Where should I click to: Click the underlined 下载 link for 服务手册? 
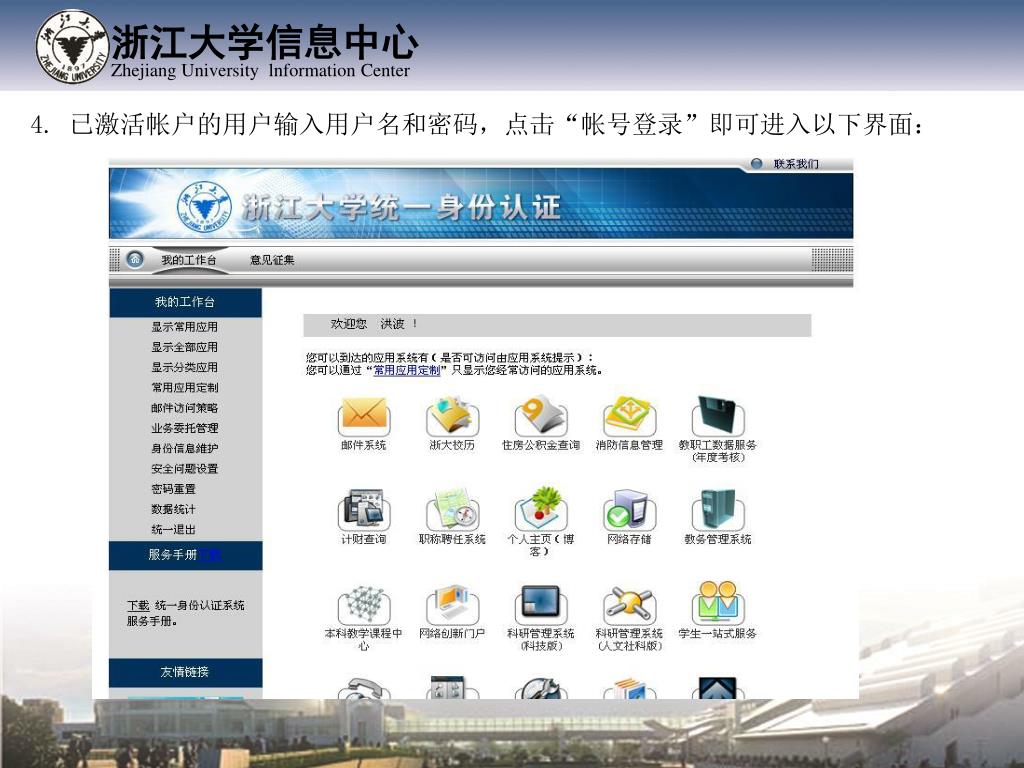138,605
